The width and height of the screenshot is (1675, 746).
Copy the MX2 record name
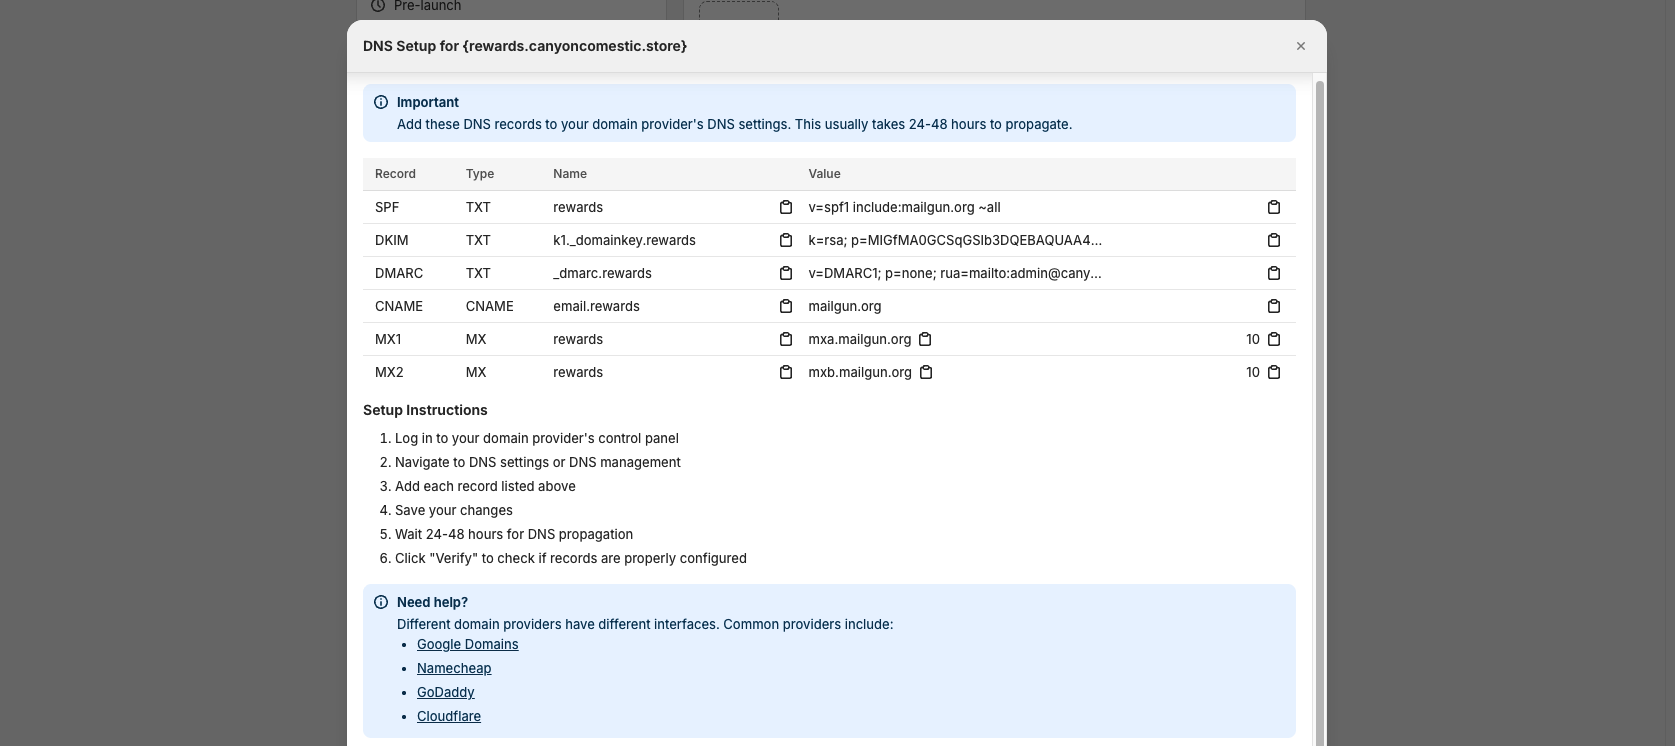(x=785, y=372)
